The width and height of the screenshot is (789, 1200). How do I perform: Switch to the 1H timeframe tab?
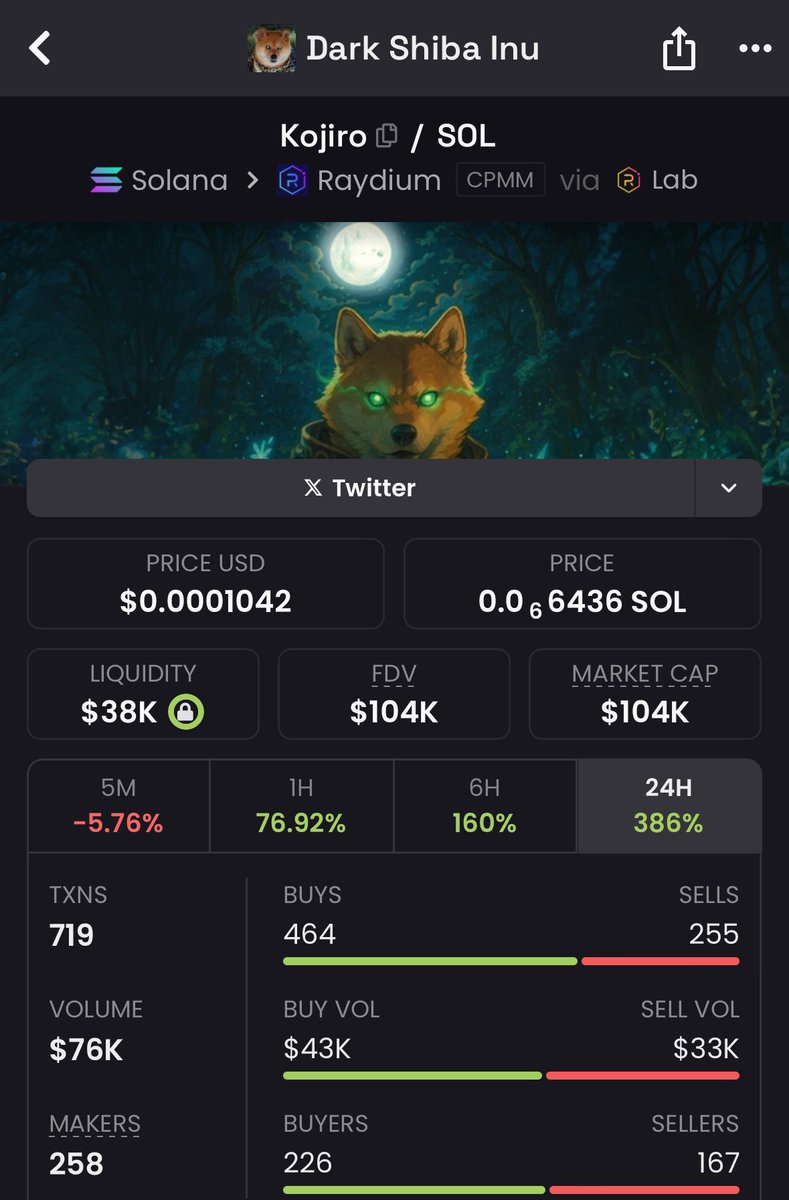[x=301, y=806]
